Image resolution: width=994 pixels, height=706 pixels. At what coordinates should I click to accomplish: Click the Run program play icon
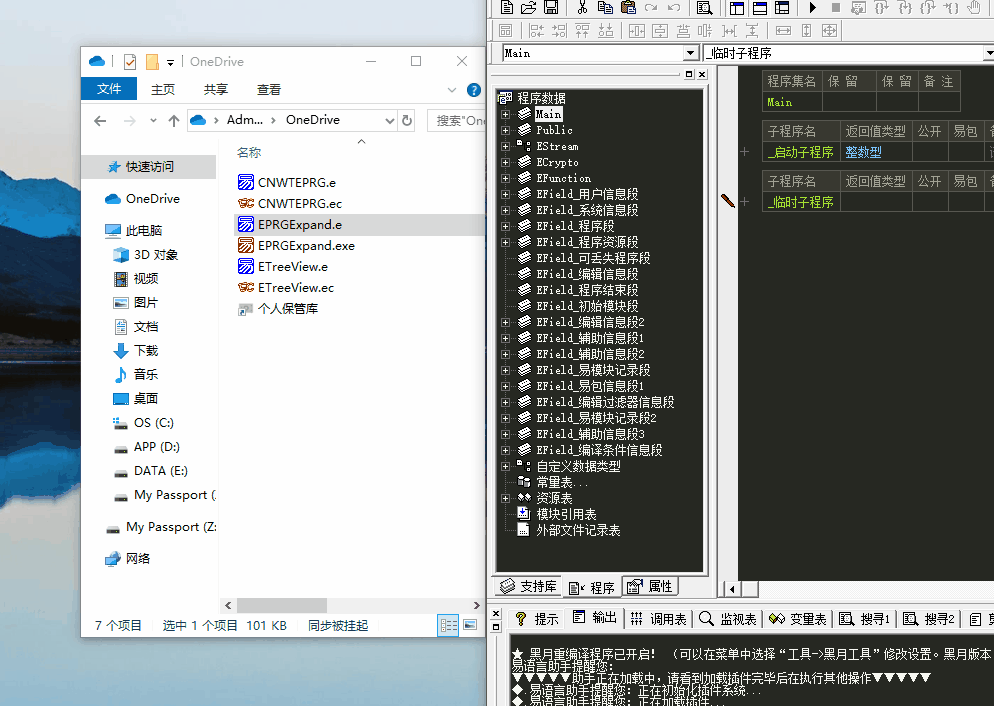(813, 8)
